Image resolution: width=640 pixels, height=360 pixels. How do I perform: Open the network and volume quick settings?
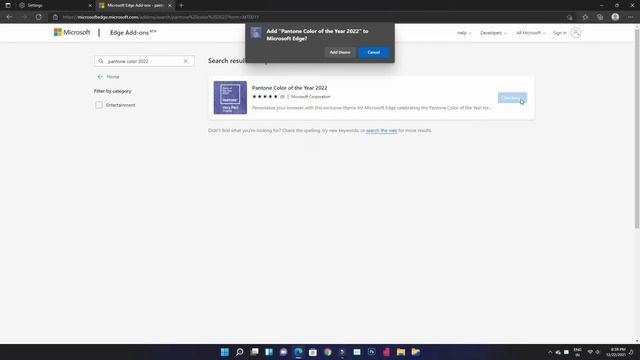tap(593, 352)
